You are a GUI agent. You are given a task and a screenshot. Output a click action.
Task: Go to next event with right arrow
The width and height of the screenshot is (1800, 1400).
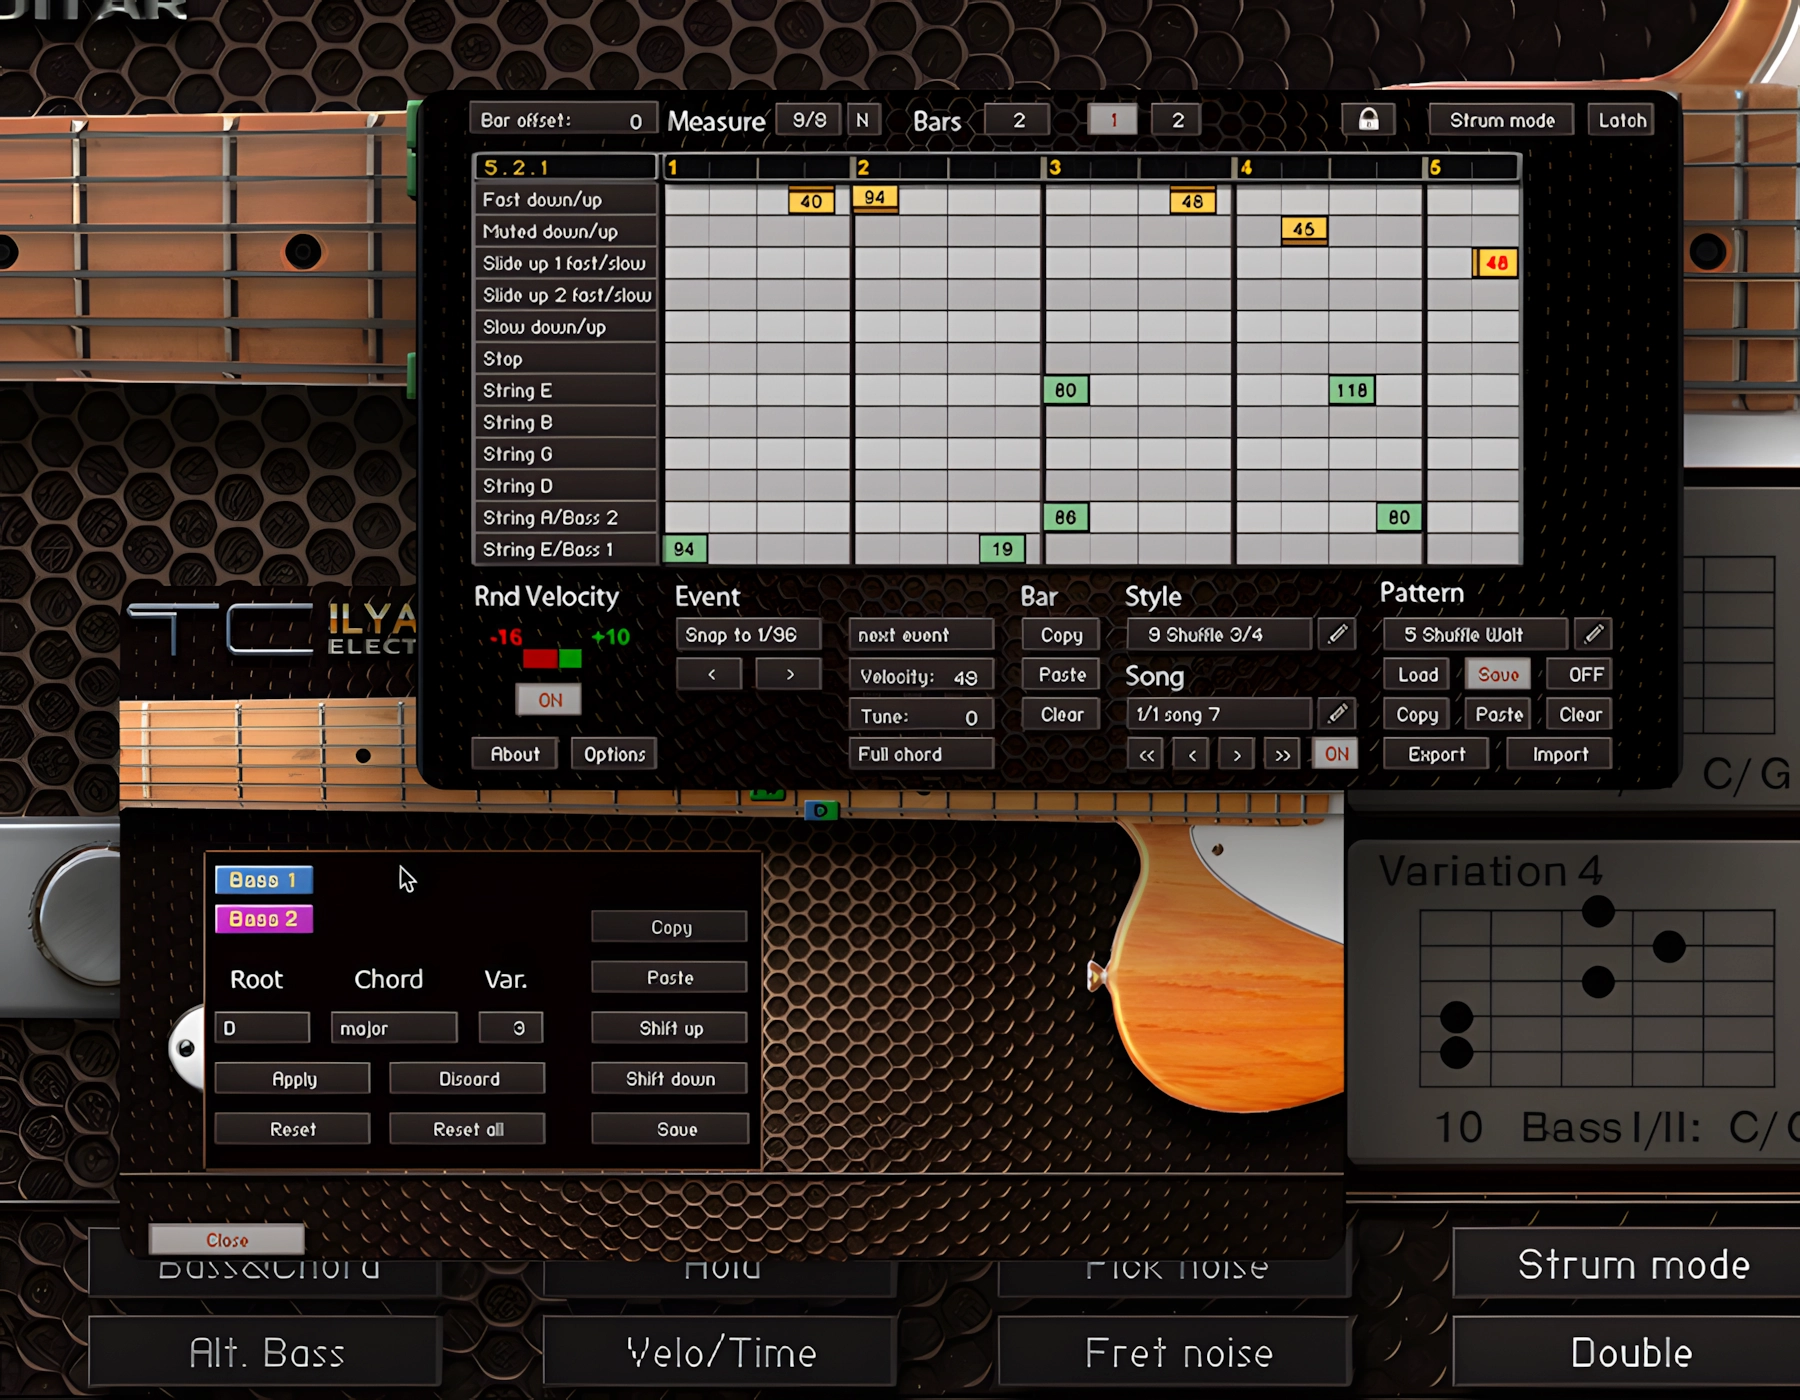tap(789, 675)
